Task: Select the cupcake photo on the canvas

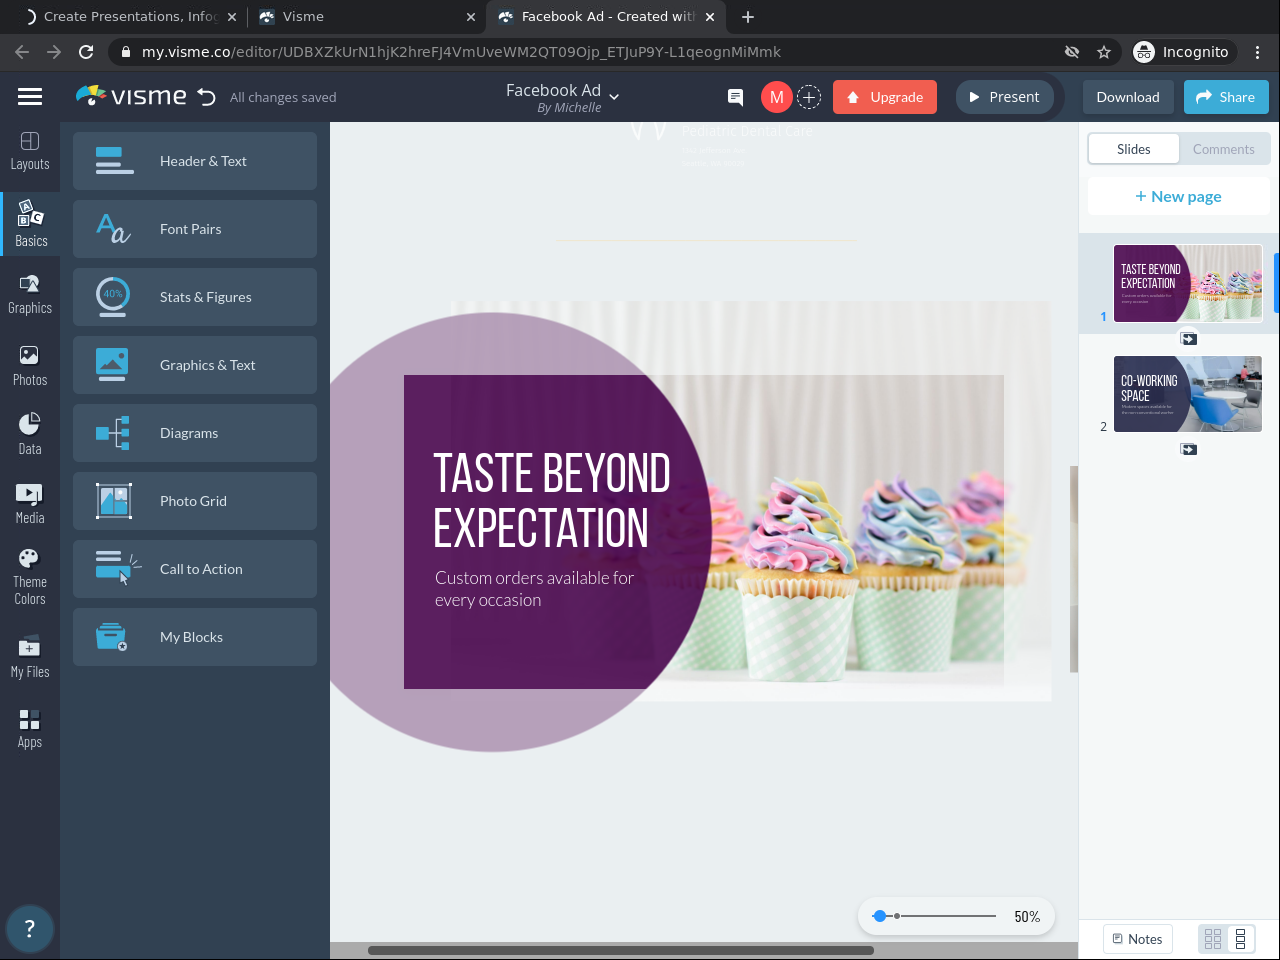Action: [x=860, y=530]
